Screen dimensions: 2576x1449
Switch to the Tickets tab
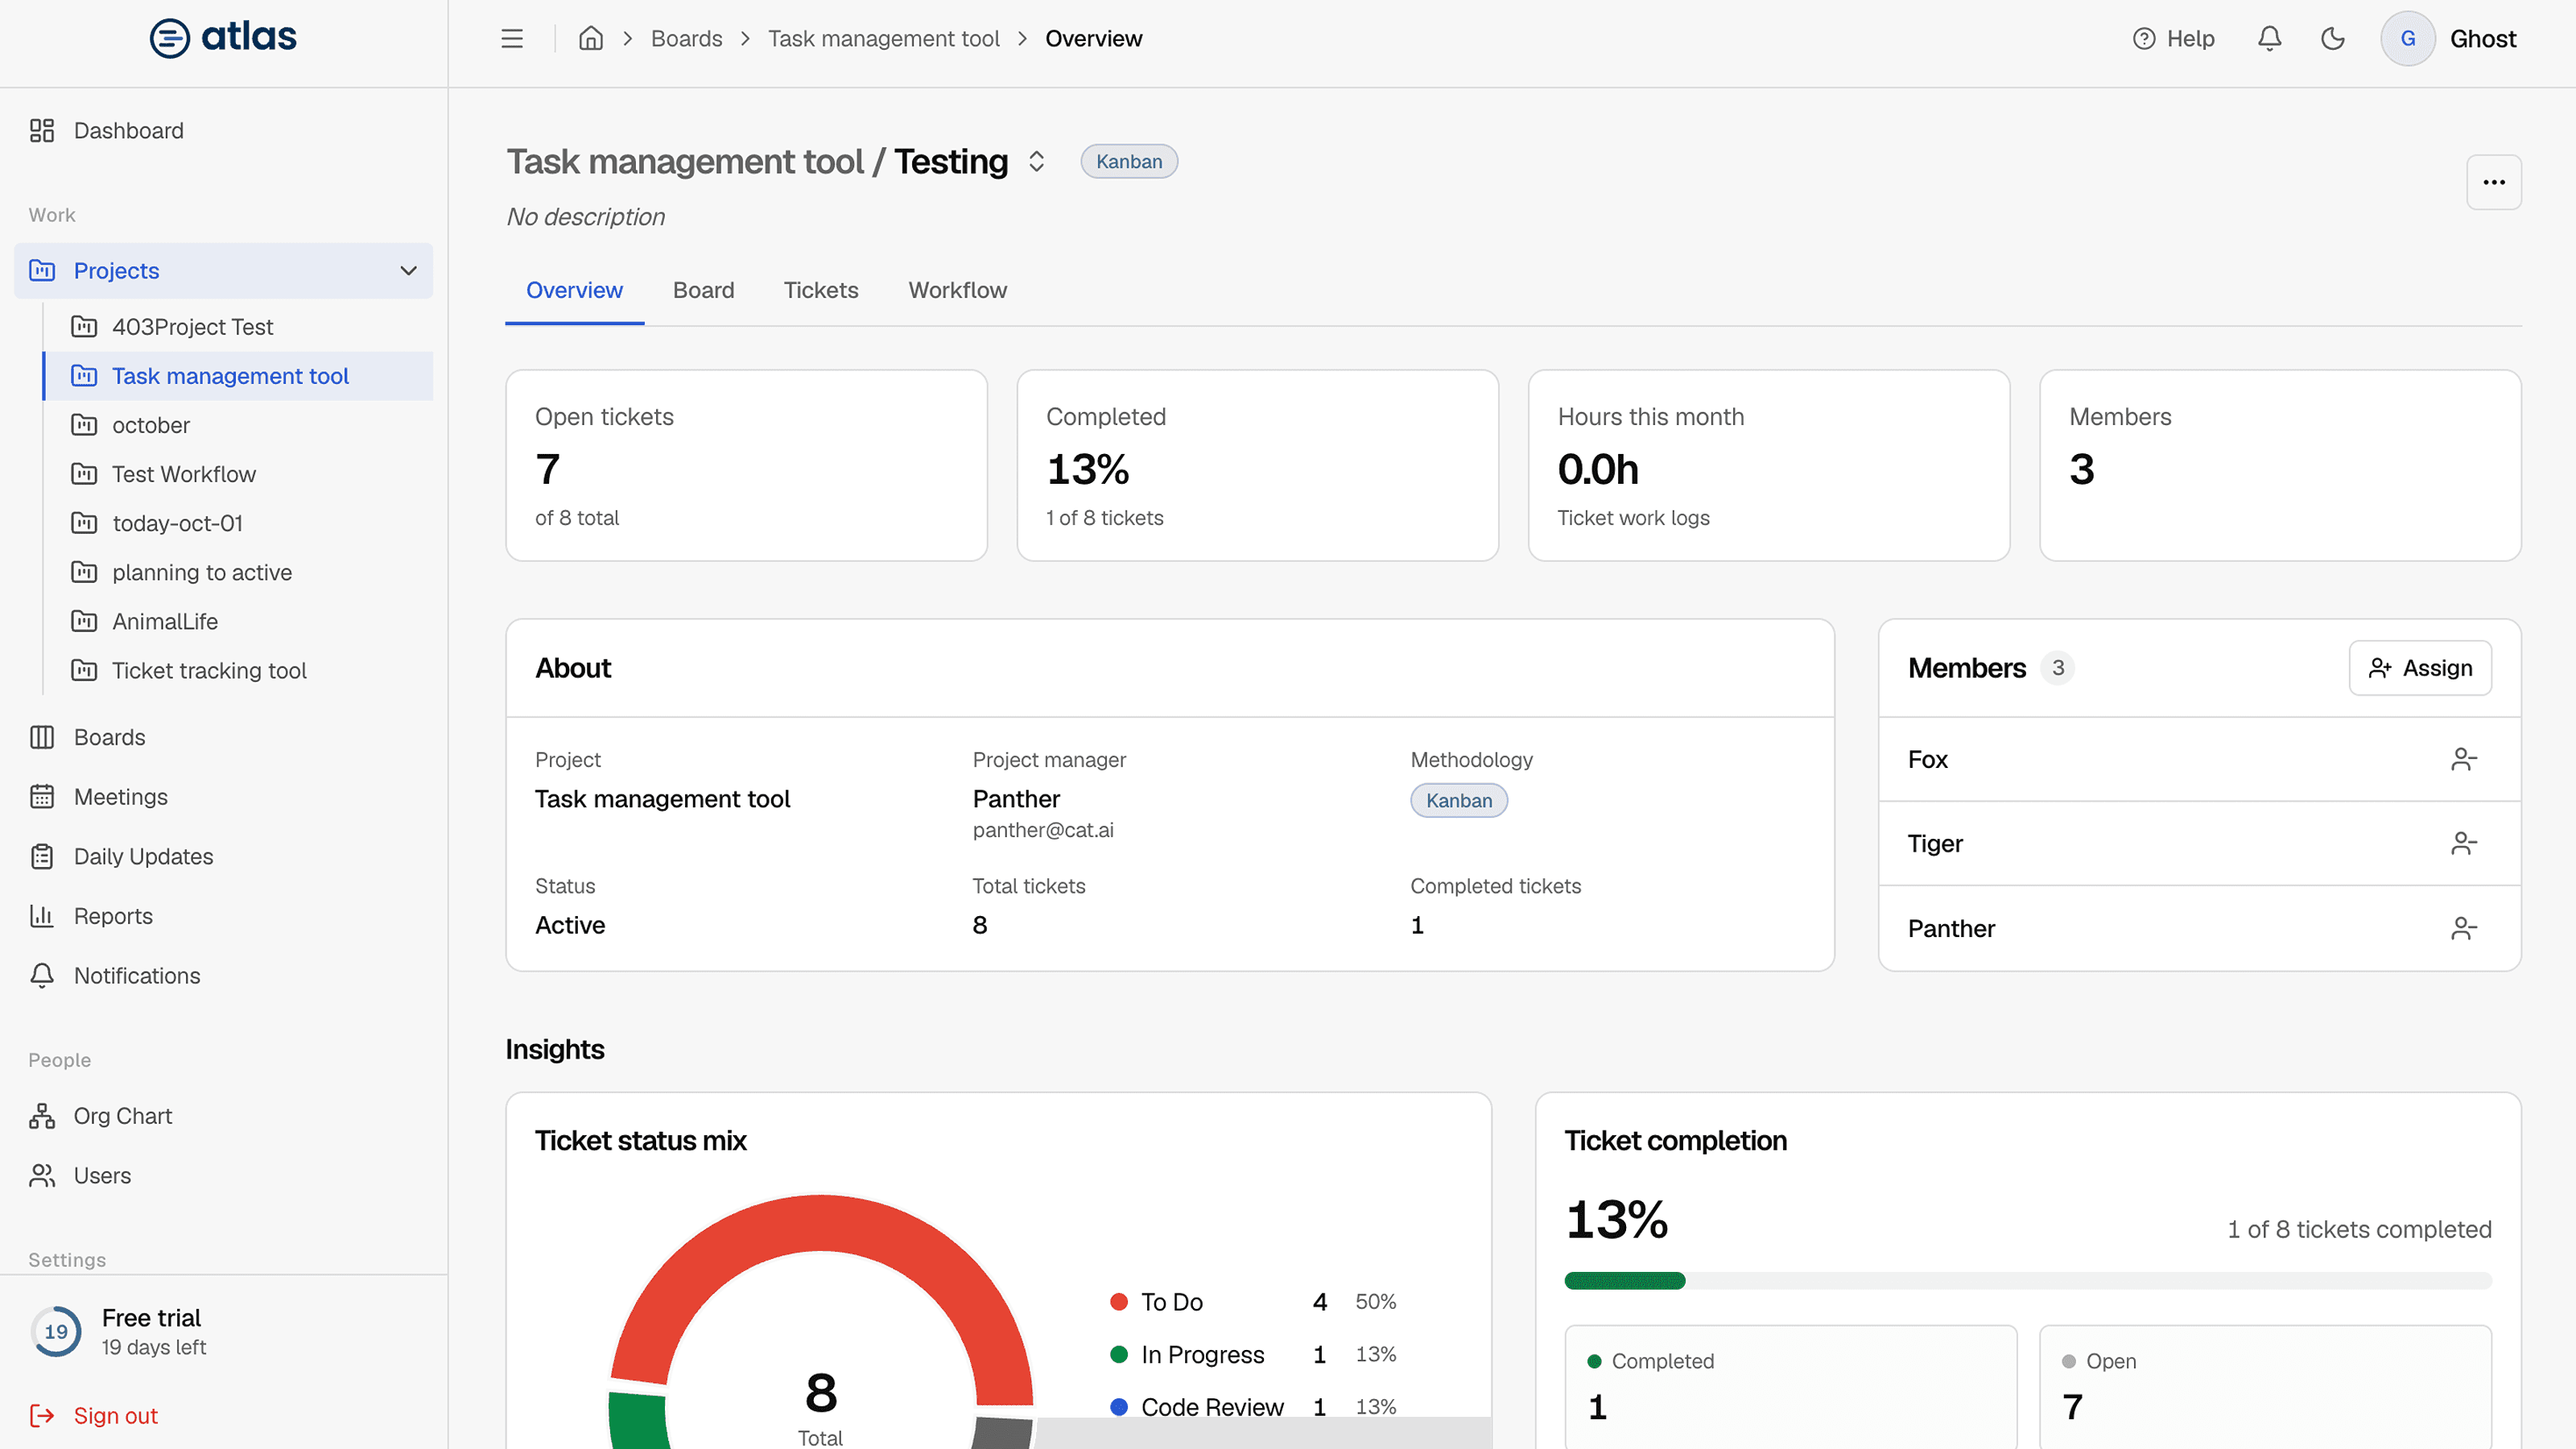tap(821, 290)
